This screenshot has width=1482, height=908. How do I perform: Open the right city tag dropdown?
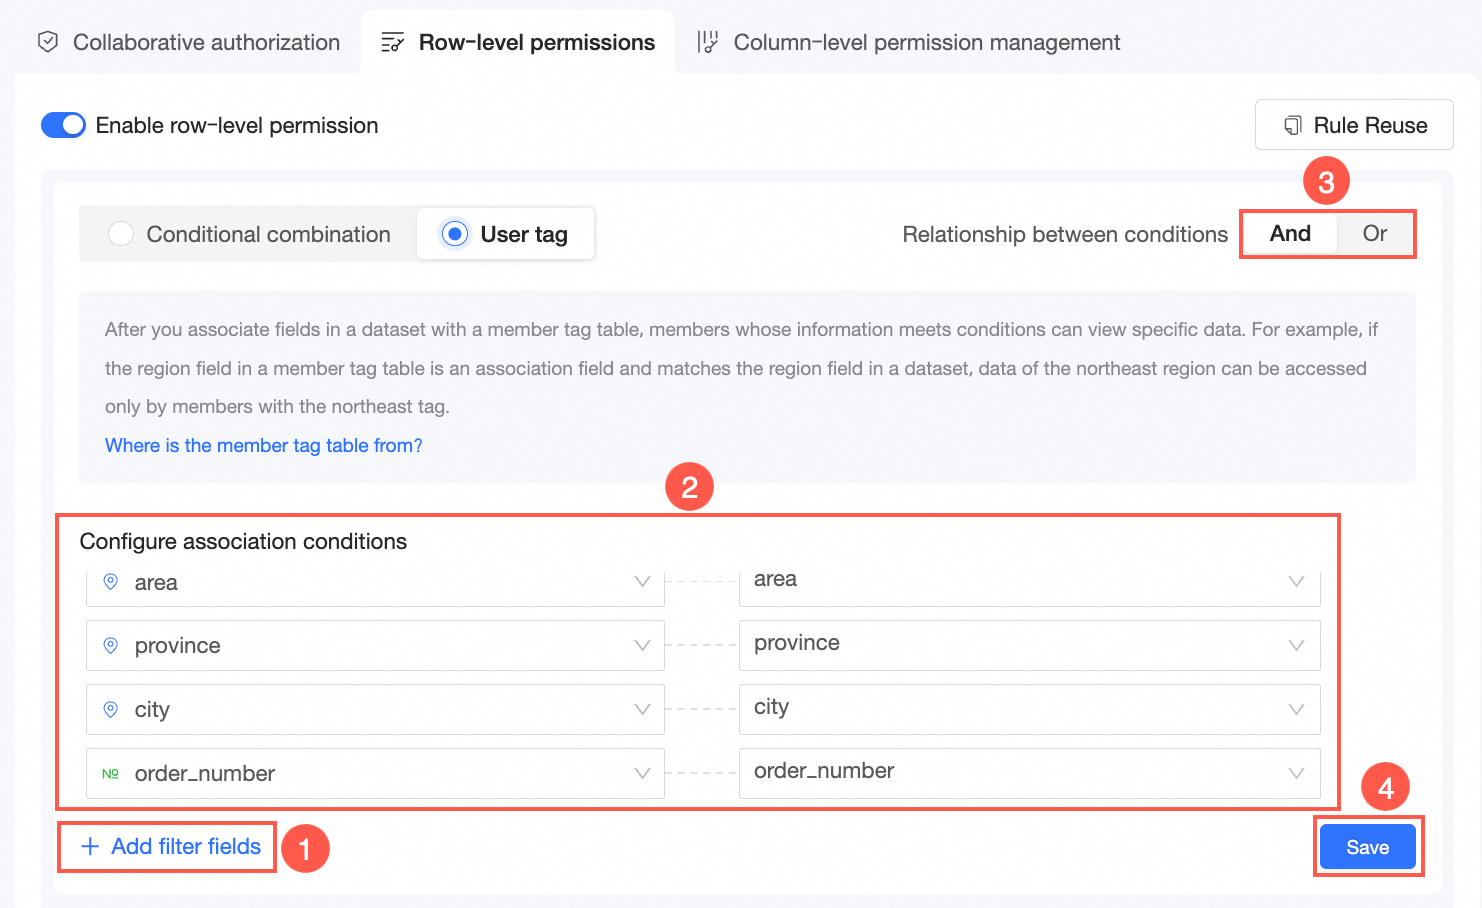pos(1296,709)
